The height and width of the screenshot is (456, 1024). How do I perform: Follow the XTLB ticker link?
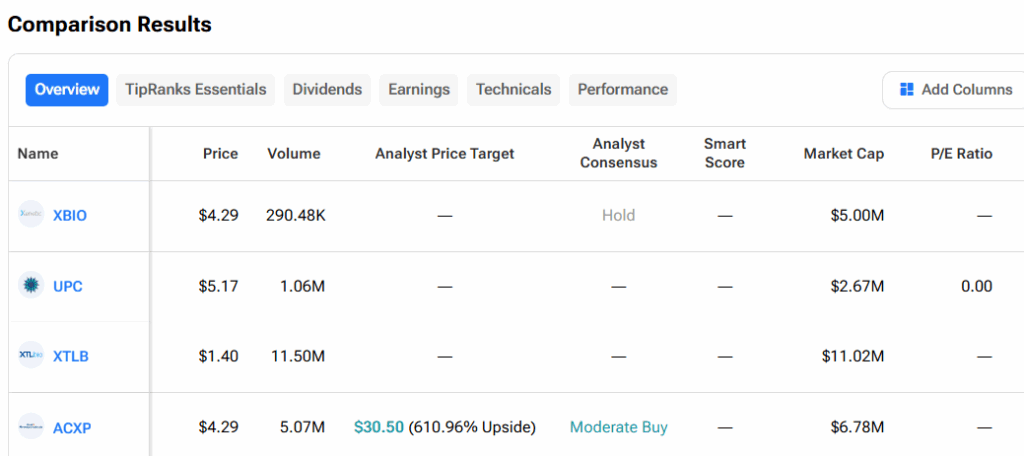71,356
